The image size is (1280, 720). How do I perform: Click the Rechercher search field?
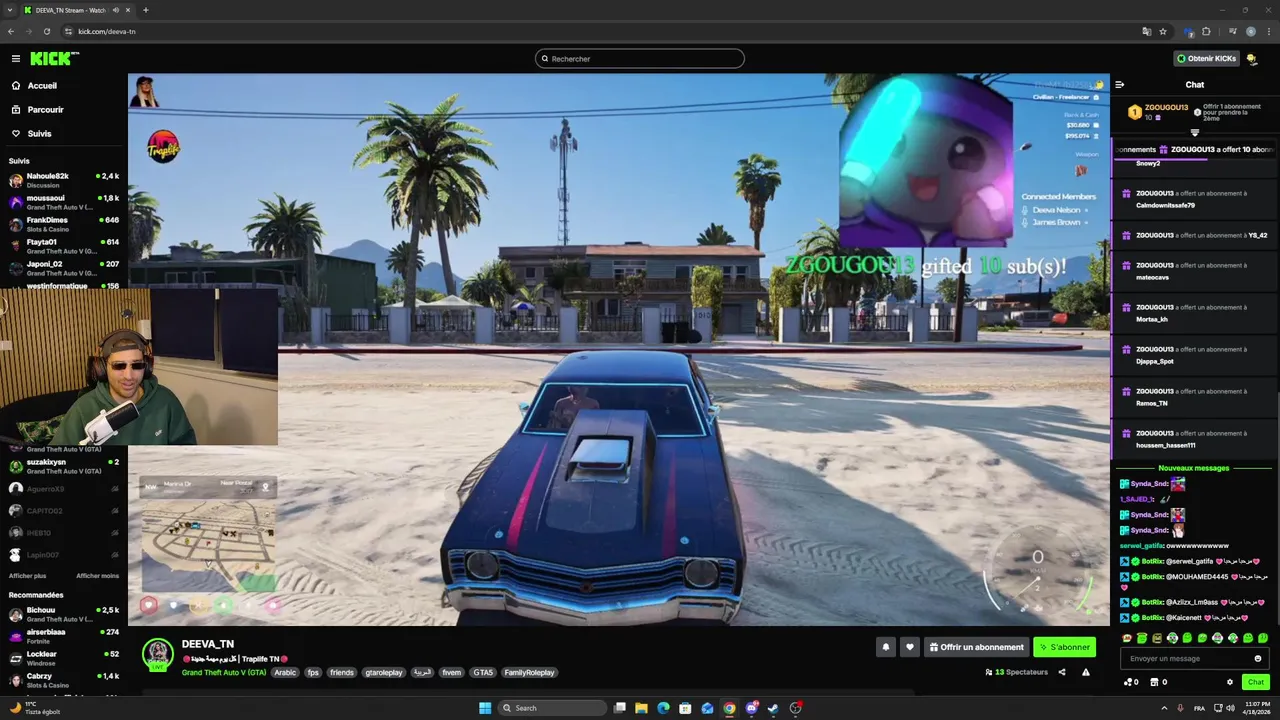(640, 59)
